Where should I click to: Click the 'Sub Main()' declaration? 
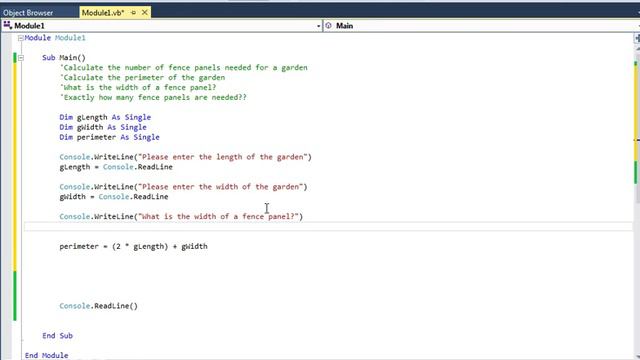64,58
